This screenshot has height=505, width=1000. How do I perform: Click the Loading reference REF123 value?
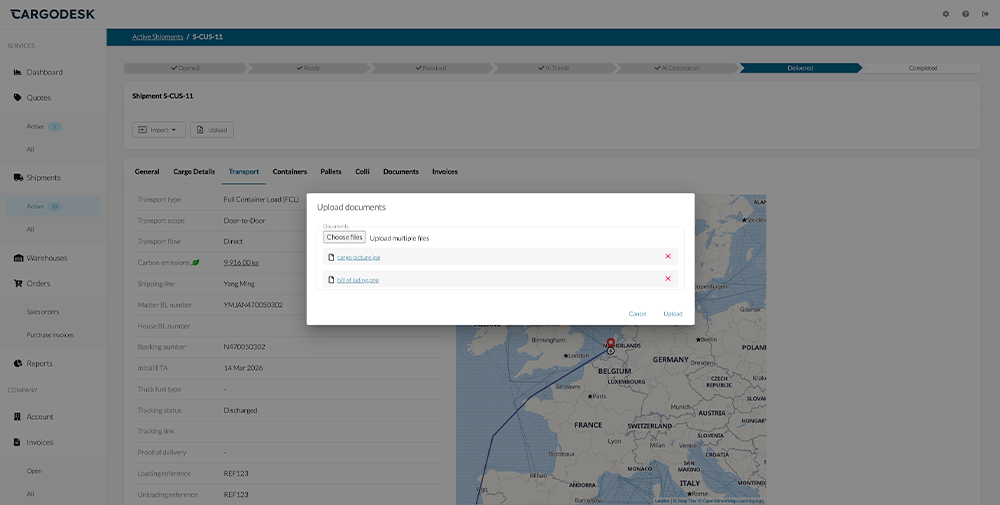pos(236,473)
